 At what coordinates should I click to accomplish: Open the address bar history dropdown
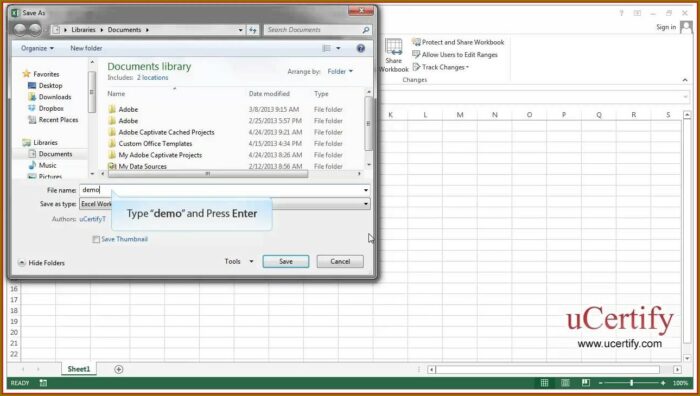coord(241,30)
